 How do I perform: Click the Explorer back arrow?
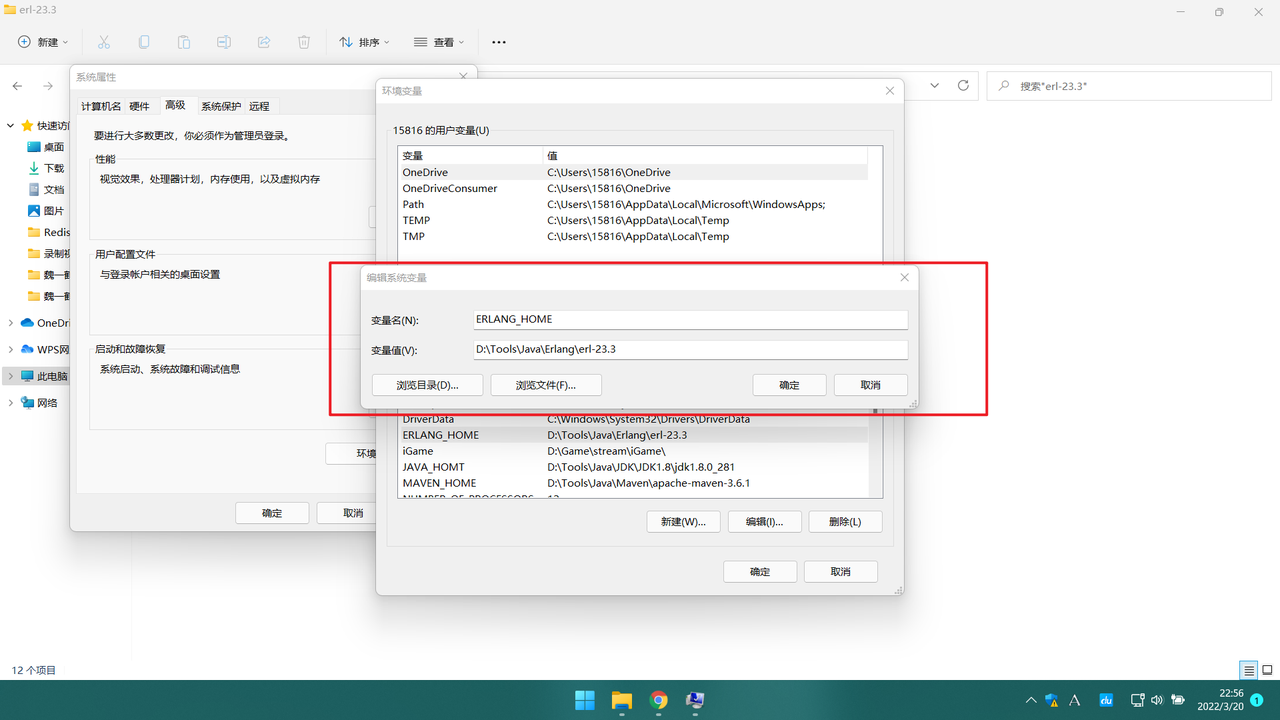17,86
